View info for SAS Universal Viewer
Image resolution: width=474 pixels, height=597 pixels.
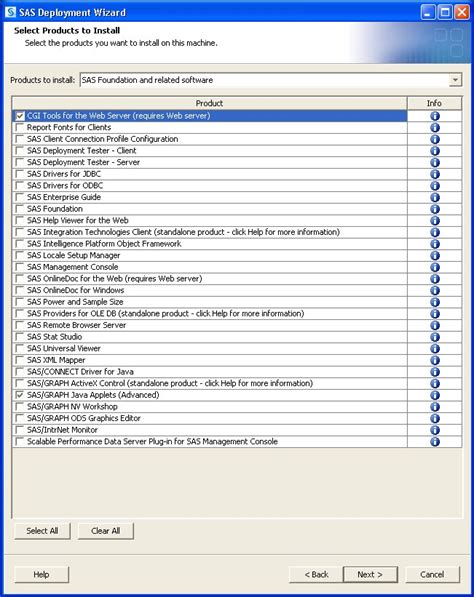click(x=435, y=348)
